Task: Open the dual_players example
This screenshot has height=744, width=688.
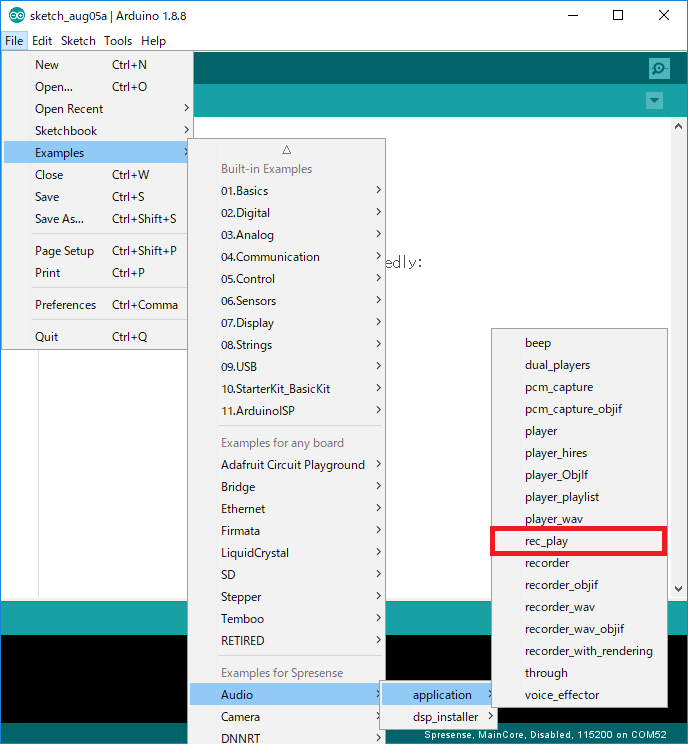Action: tap(579, 365)
